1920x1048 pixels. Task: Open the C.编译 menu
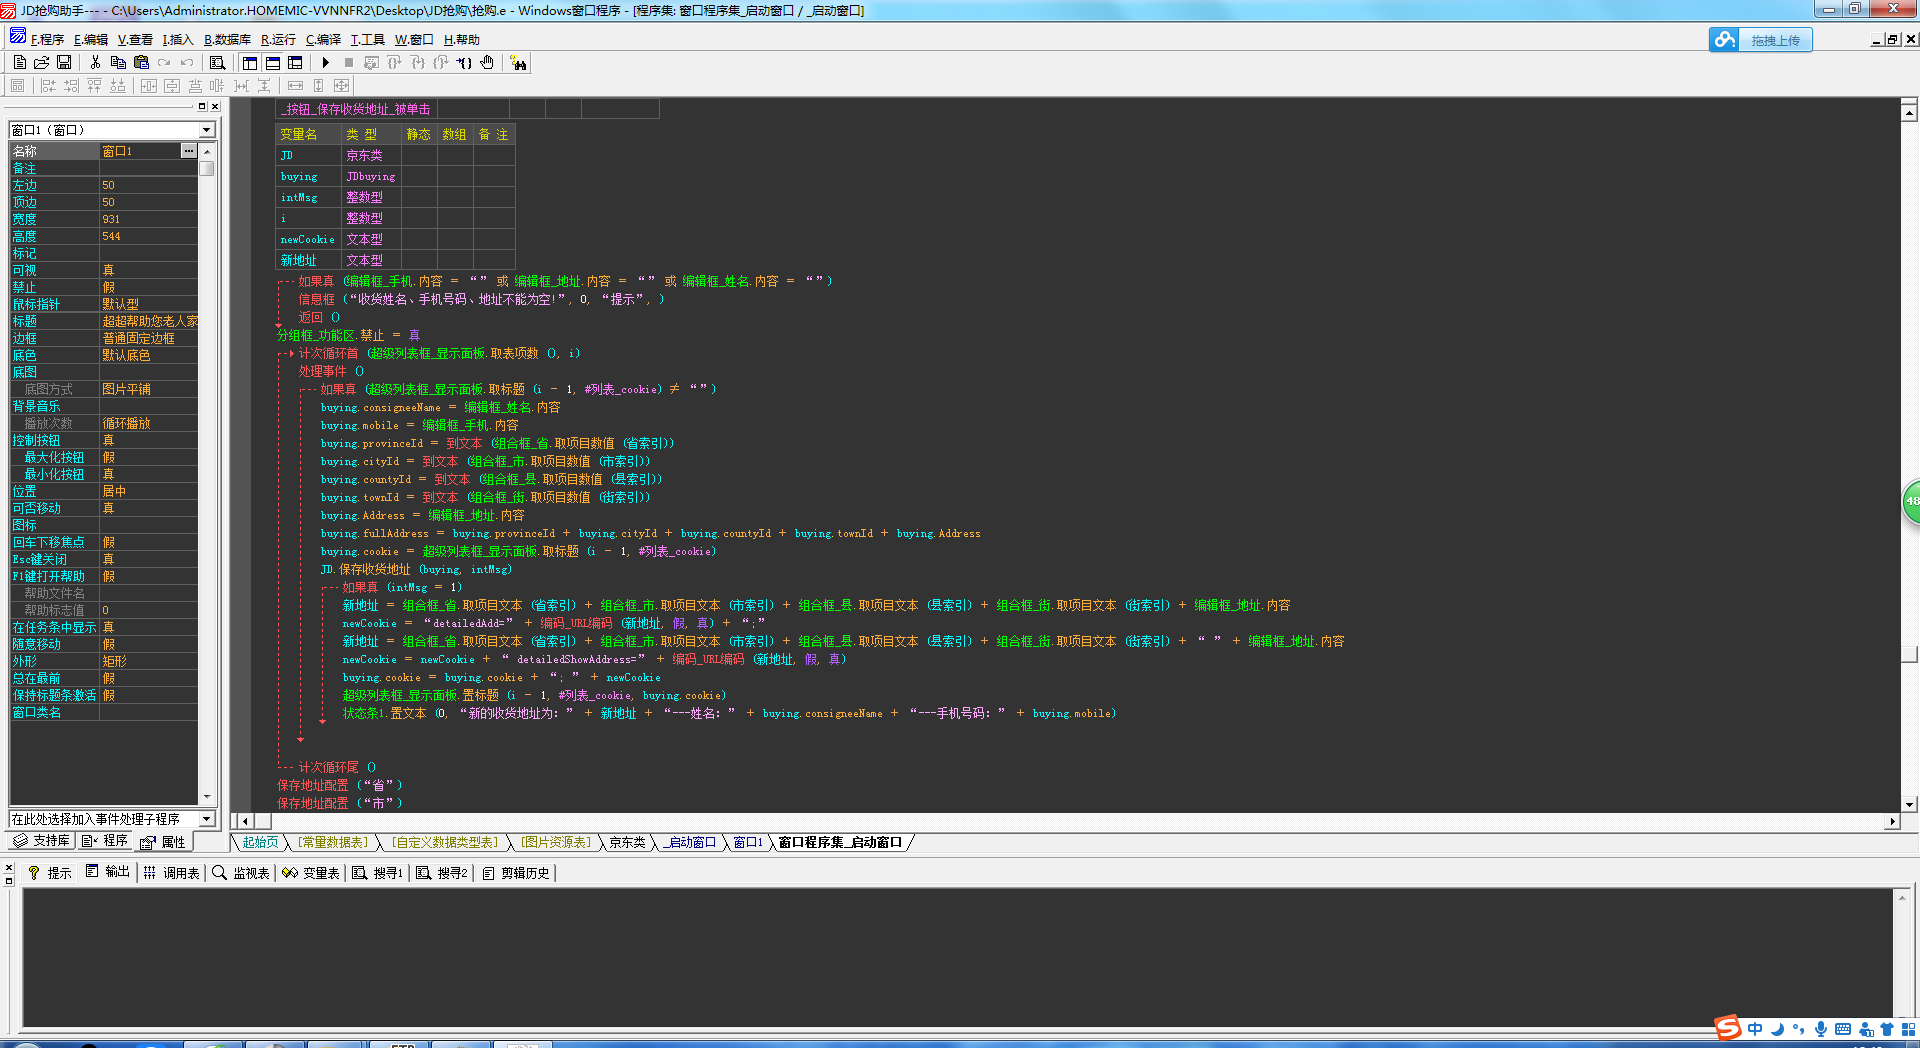pyautogui.click(x=323, y=40)
